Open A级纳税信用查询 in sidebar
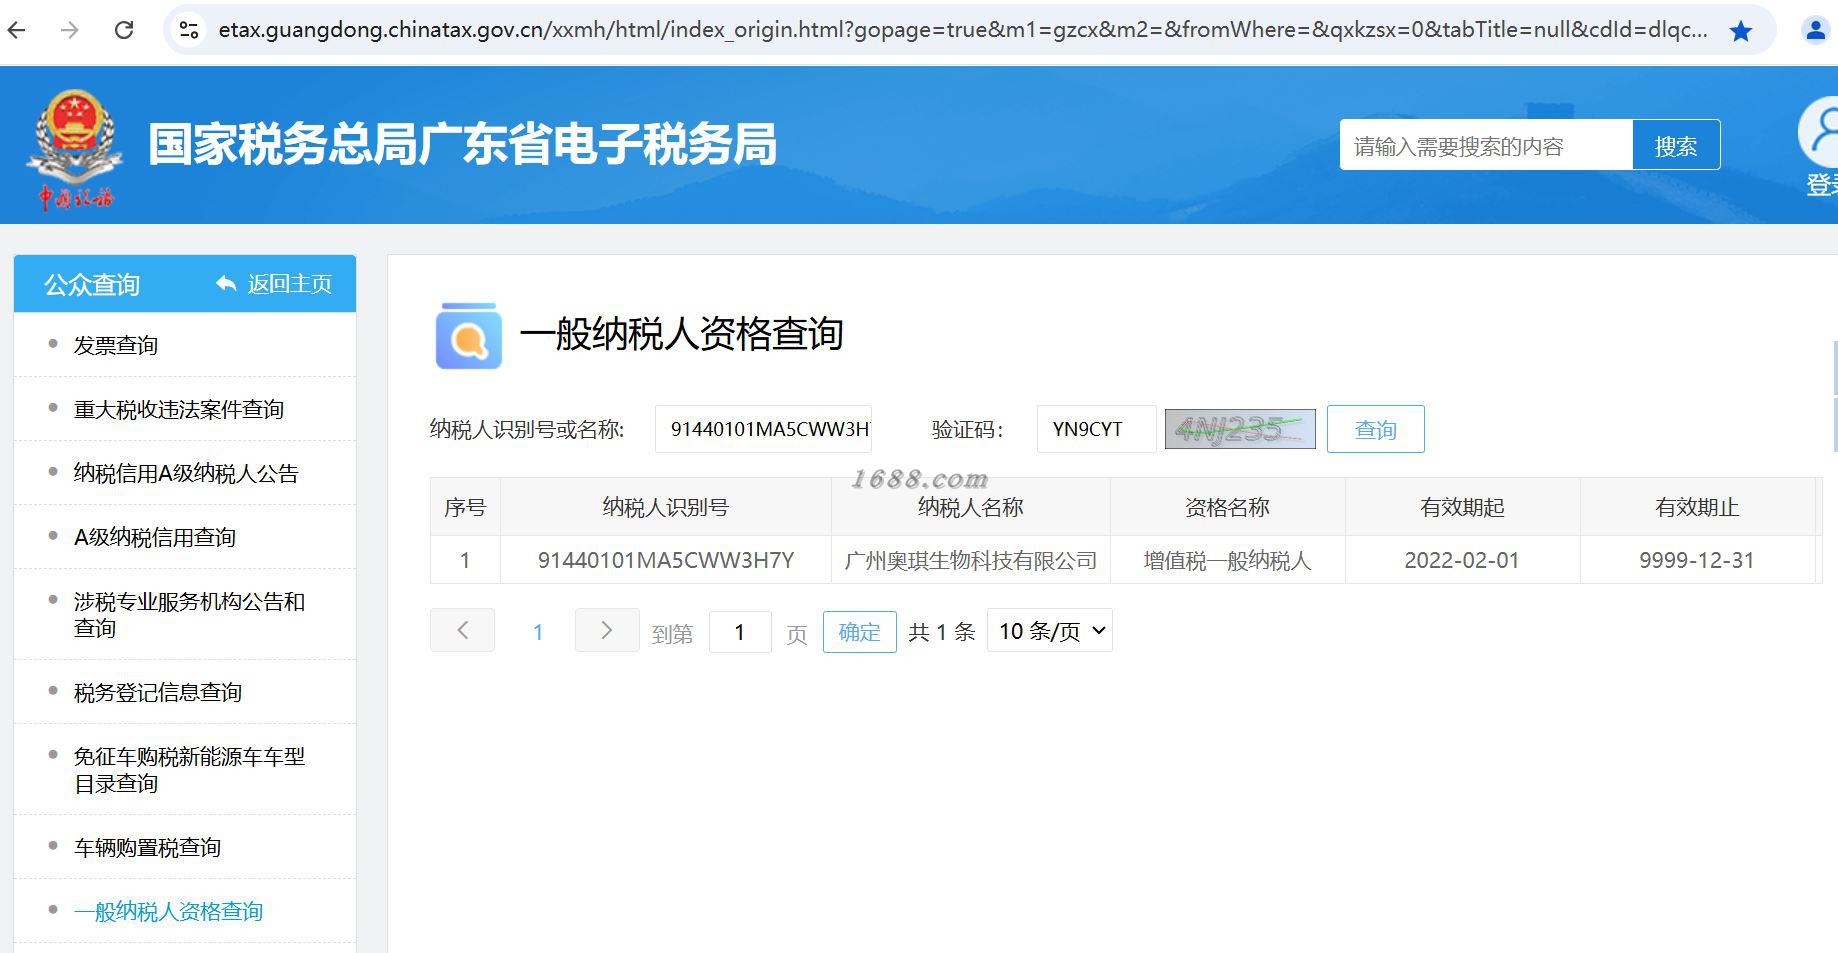 coord(155,537)
